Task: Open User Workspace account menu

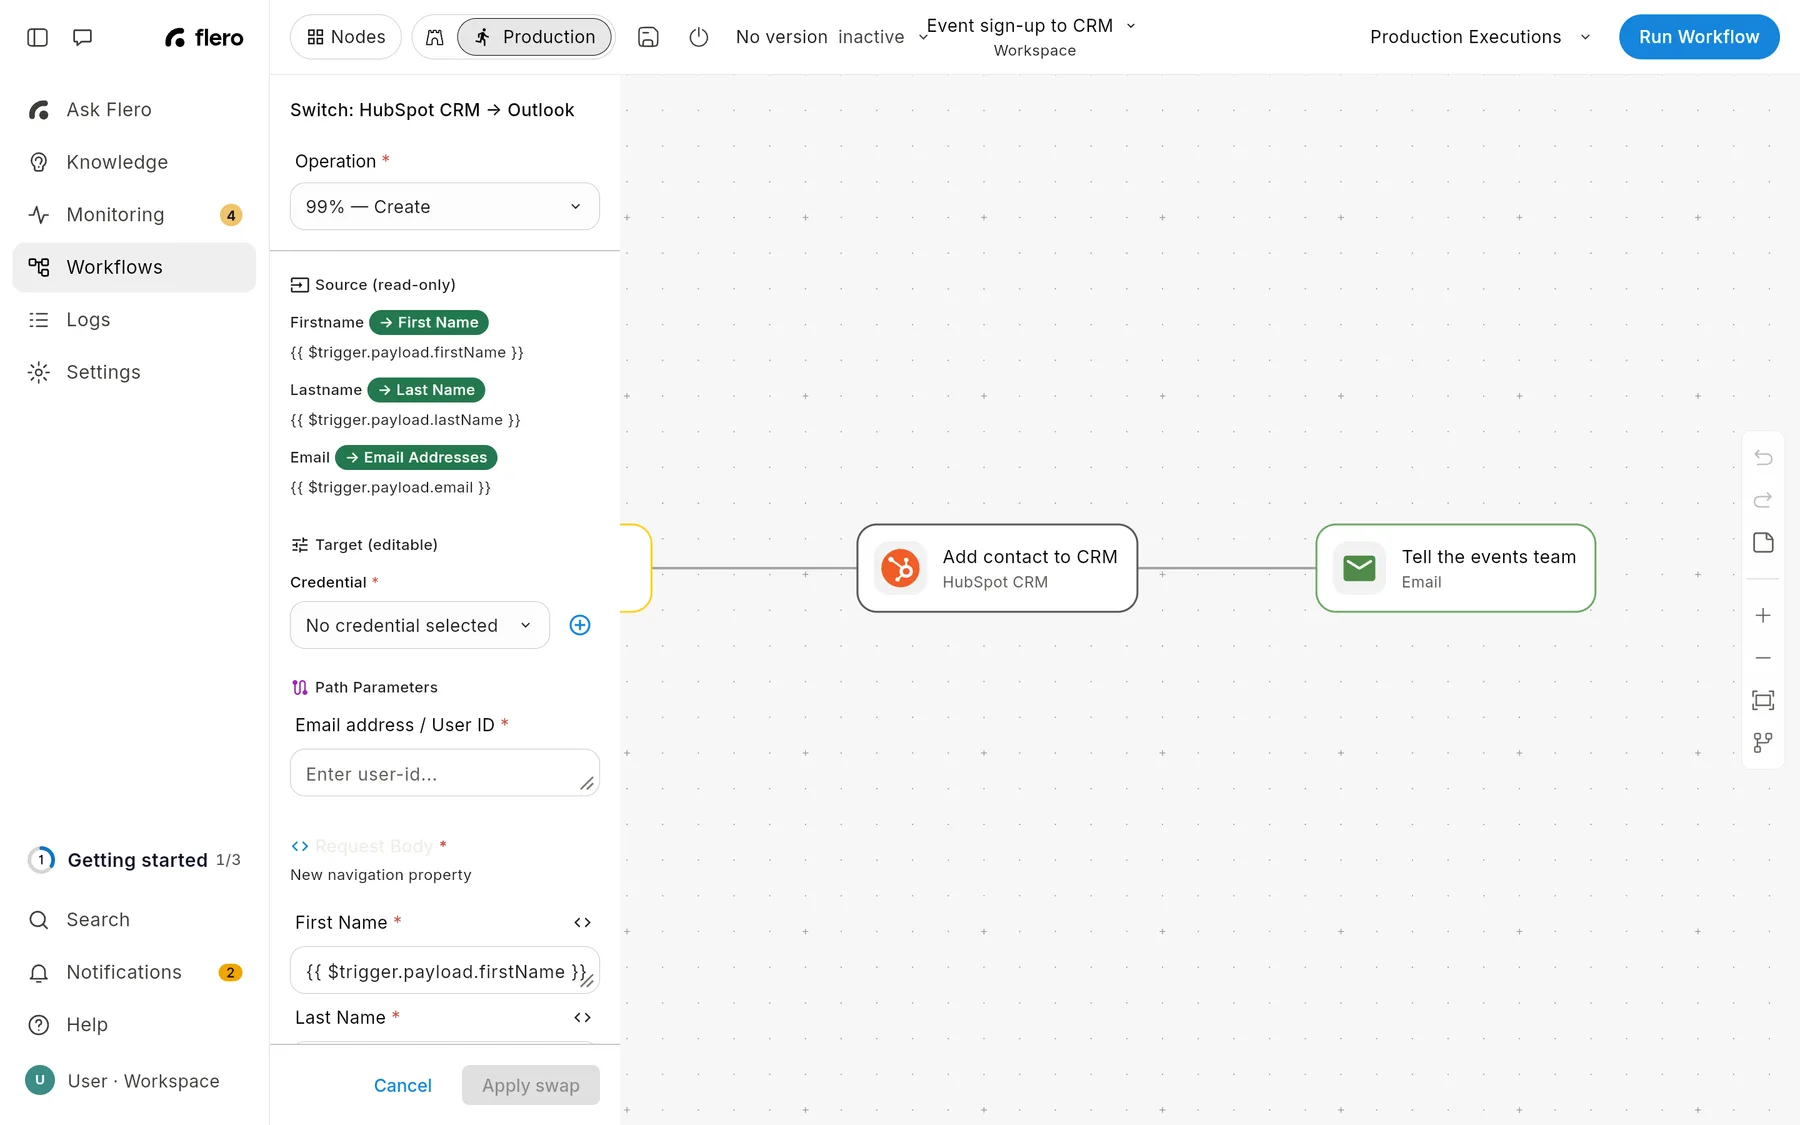Action: 134,1081
